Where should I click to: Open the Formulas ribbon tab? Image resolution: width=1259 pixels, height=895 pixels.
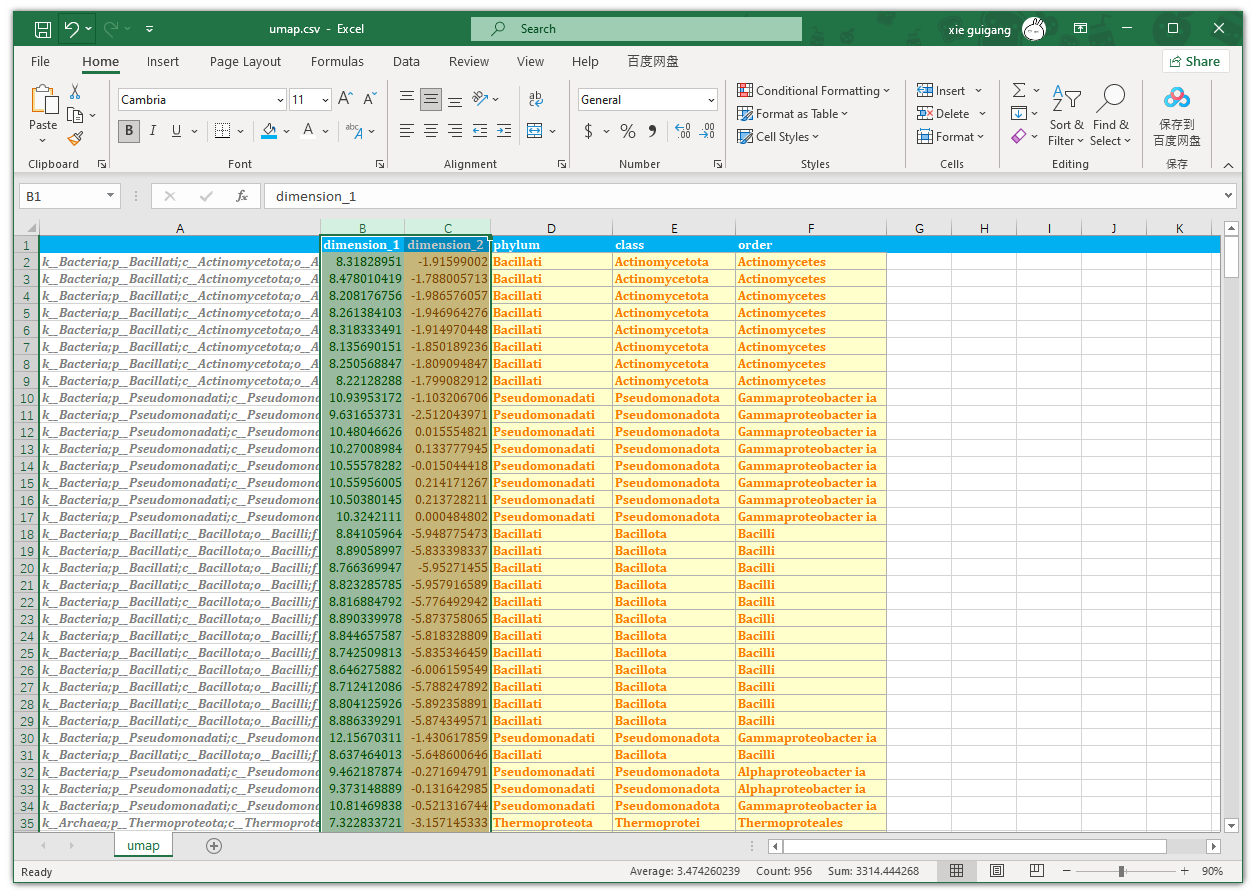coord(337,61)
